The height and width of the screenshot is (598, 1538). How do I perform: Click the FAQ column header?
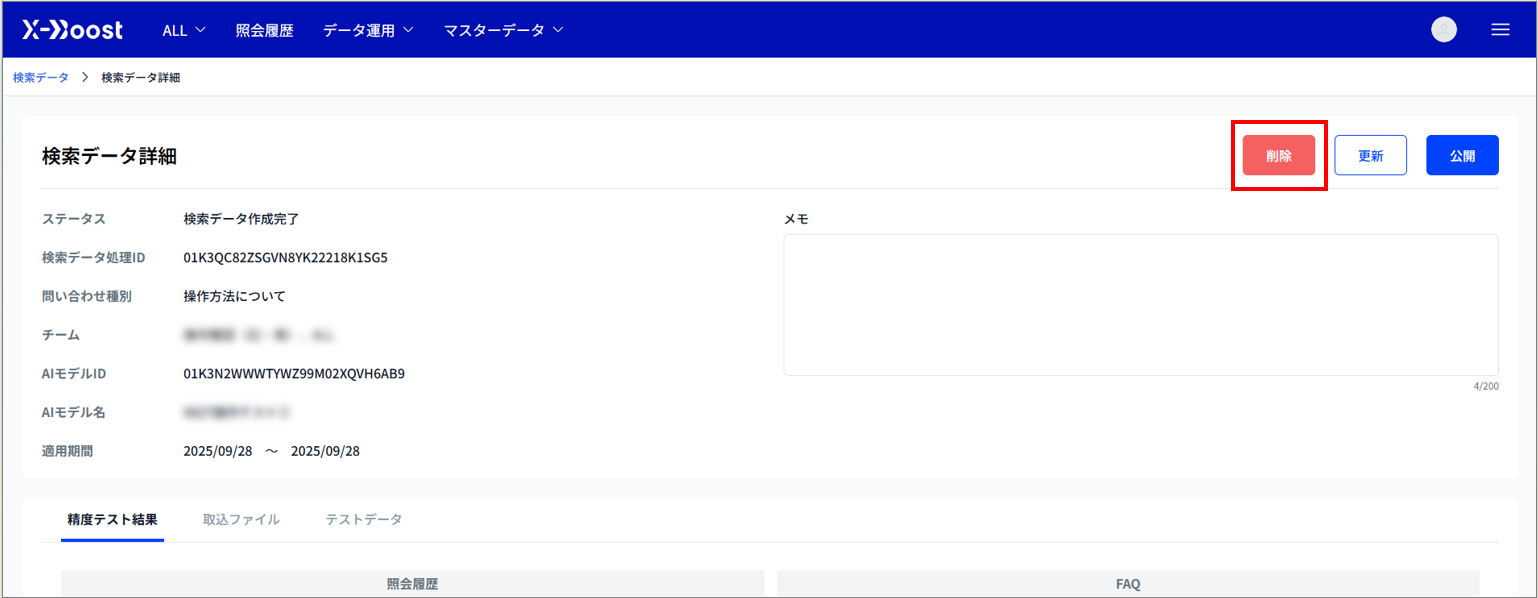pos(1128,584)
